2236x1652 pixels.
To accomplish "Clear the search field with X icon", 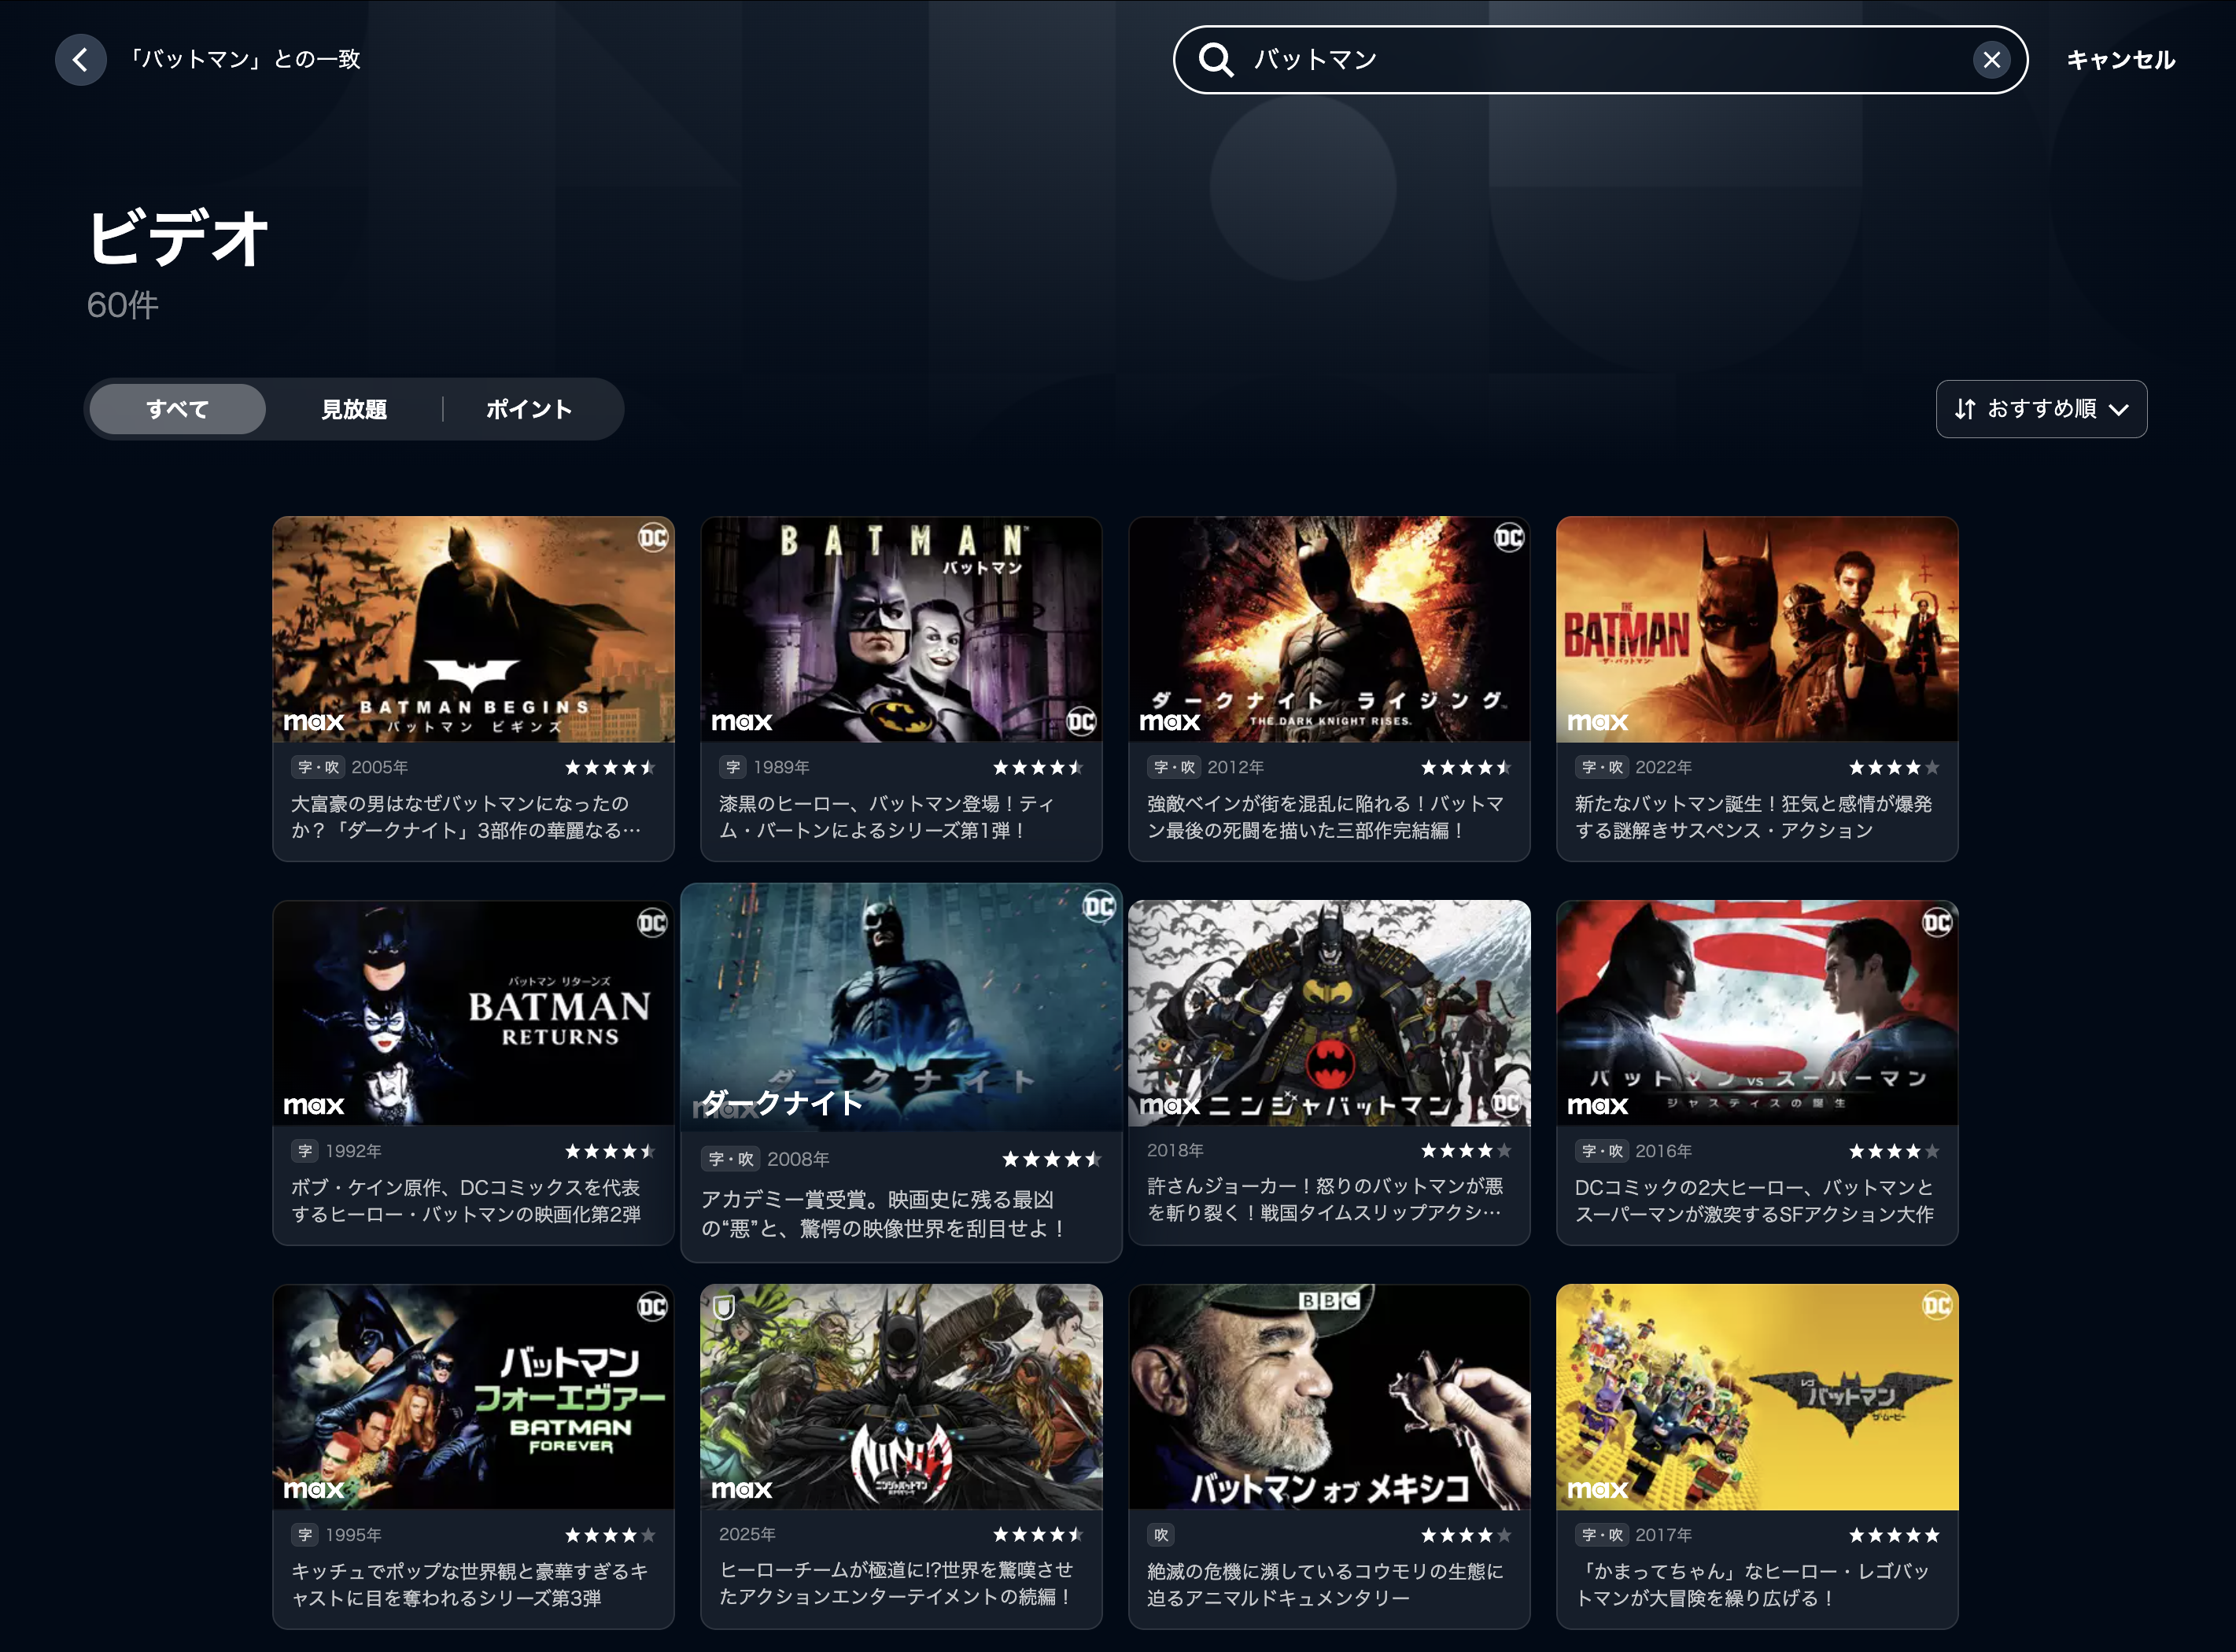I will point(1991,60).
